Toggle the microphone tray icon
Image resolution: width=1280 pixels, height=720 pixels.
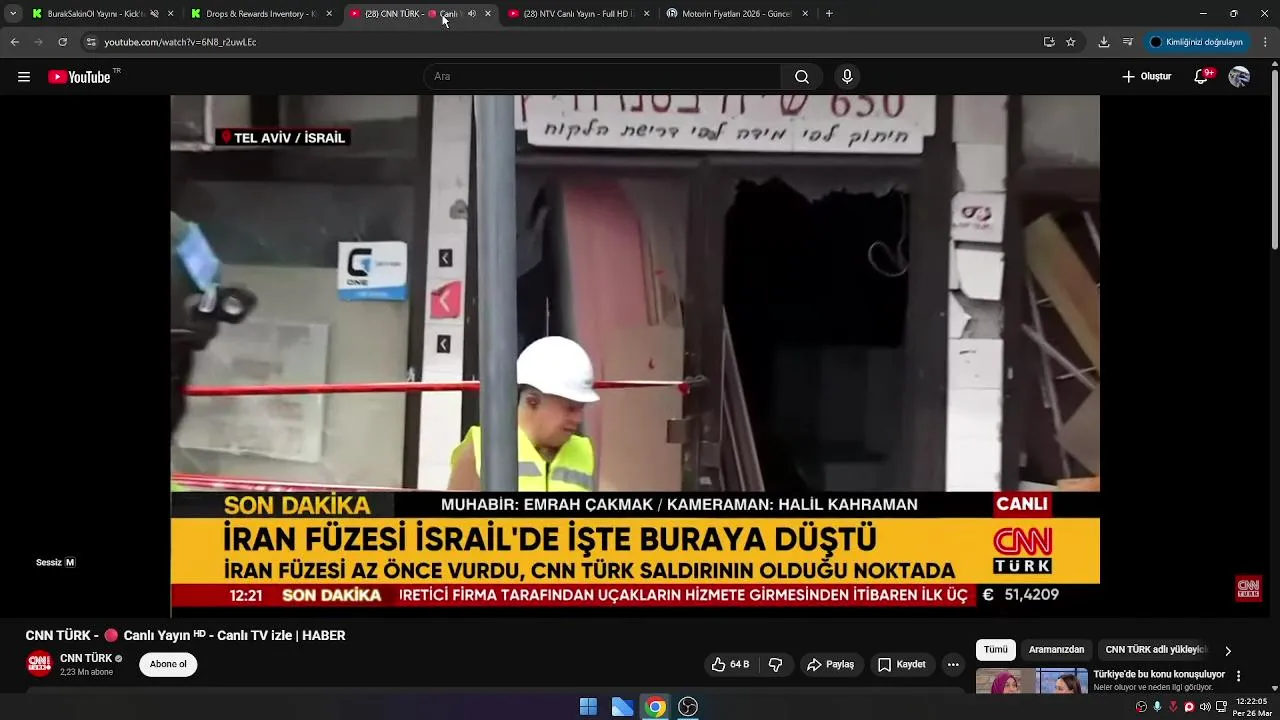[x=1157, y=707]
